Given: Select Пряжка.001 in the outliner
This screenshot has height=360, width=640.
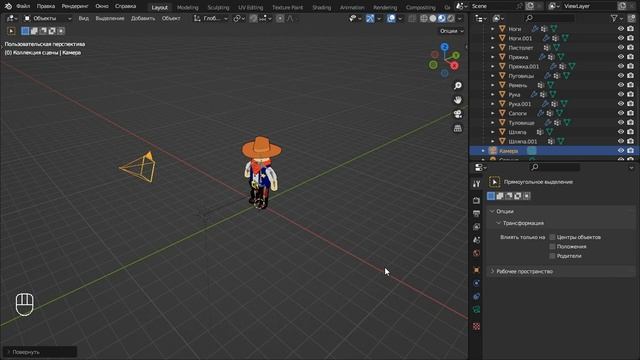Looking at the screenshot, I should 524,67.
